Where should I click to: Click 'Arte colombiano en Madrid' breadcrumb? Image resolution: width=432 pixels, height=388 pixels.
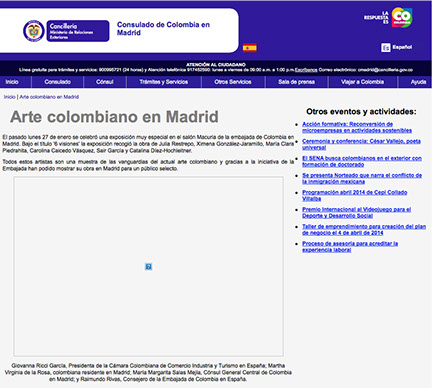tap(49, 97)
